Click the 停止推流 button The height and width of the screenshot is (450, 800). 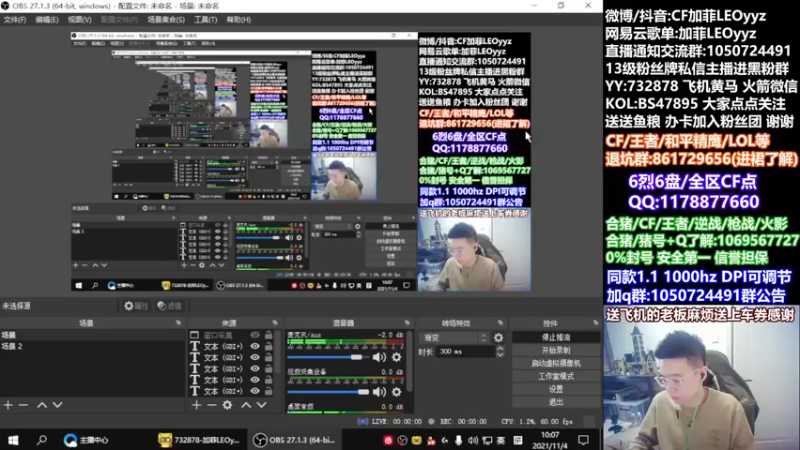[x=556, y=337]
